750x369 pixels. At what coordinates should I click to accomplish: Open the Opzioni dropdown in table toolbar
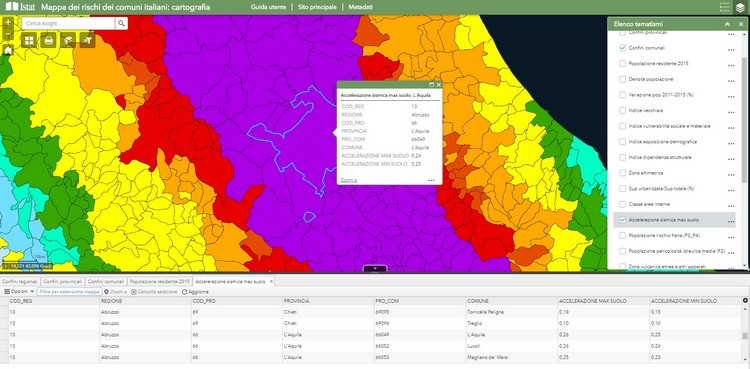[x=19, y=291]
